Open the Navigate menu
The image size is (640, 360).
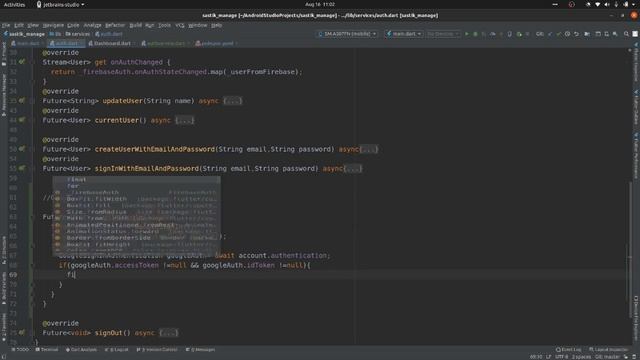(53, 25)
